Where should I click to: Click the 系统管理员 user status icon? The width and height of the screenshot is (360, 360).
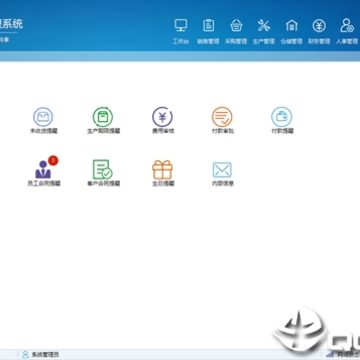click(25, 354)
